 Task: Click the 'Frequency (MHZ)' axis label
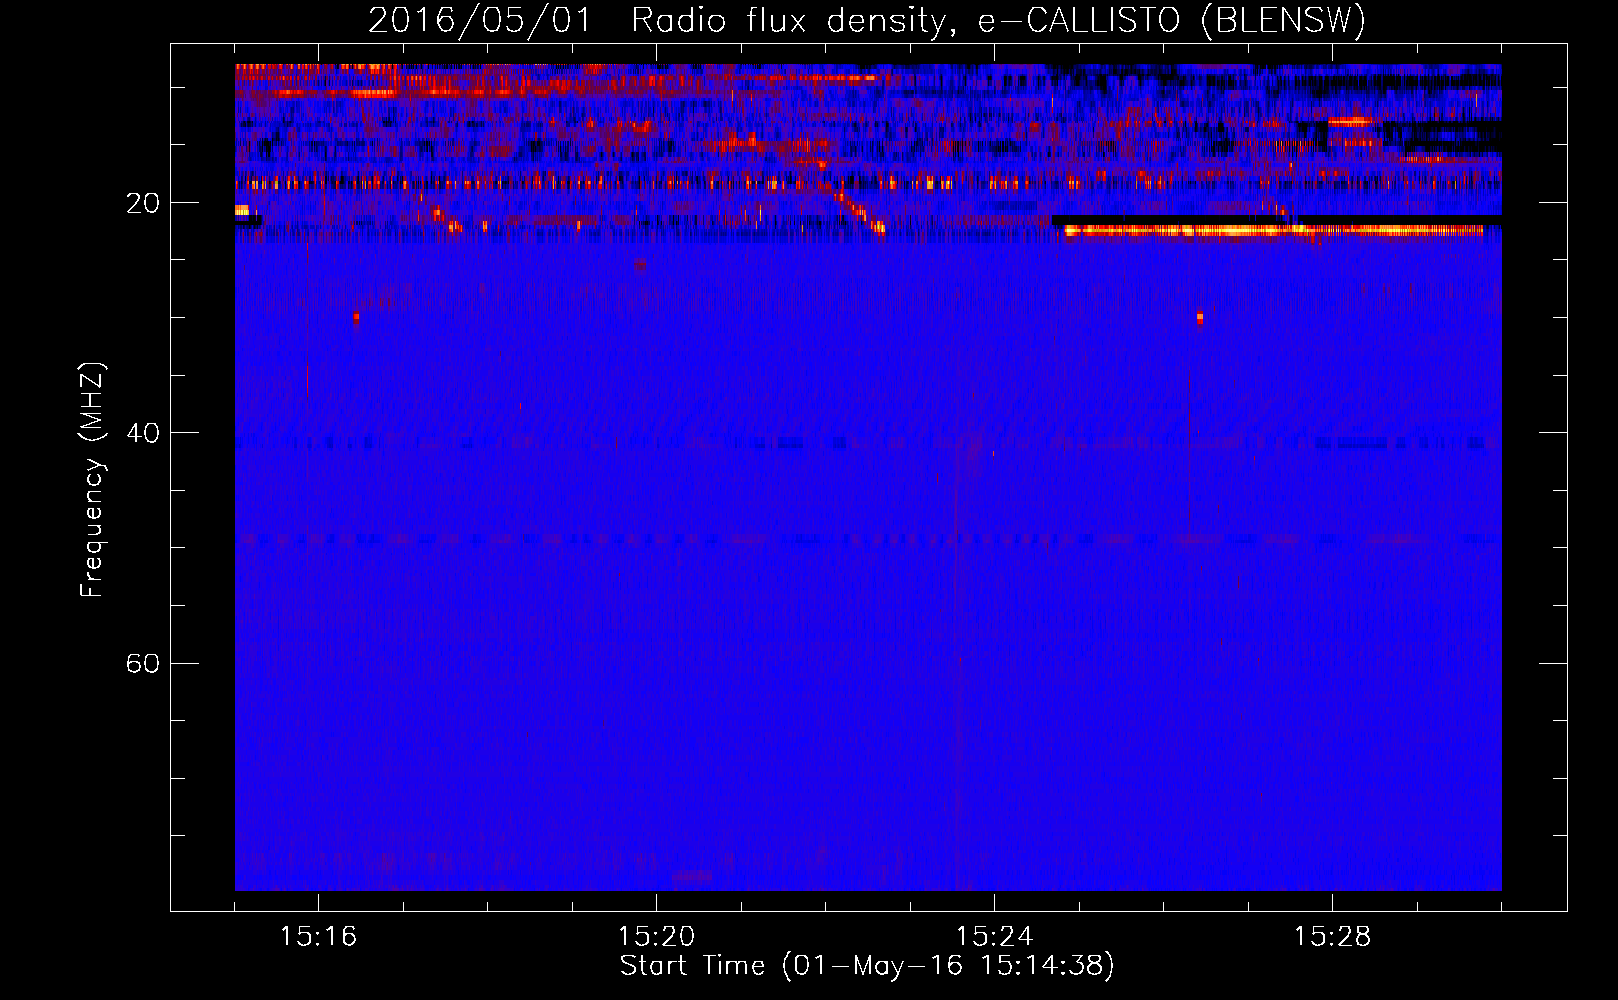(92, 480)
